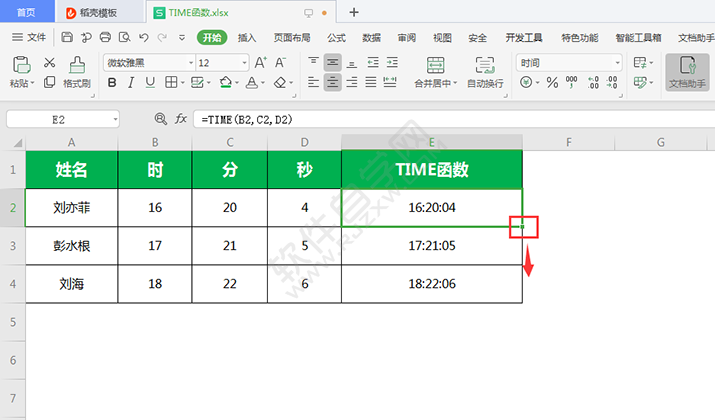The image size is (715, 420).
Task: Toggle auto wrap text (自动换行)
Action: [x=485, y=72]
